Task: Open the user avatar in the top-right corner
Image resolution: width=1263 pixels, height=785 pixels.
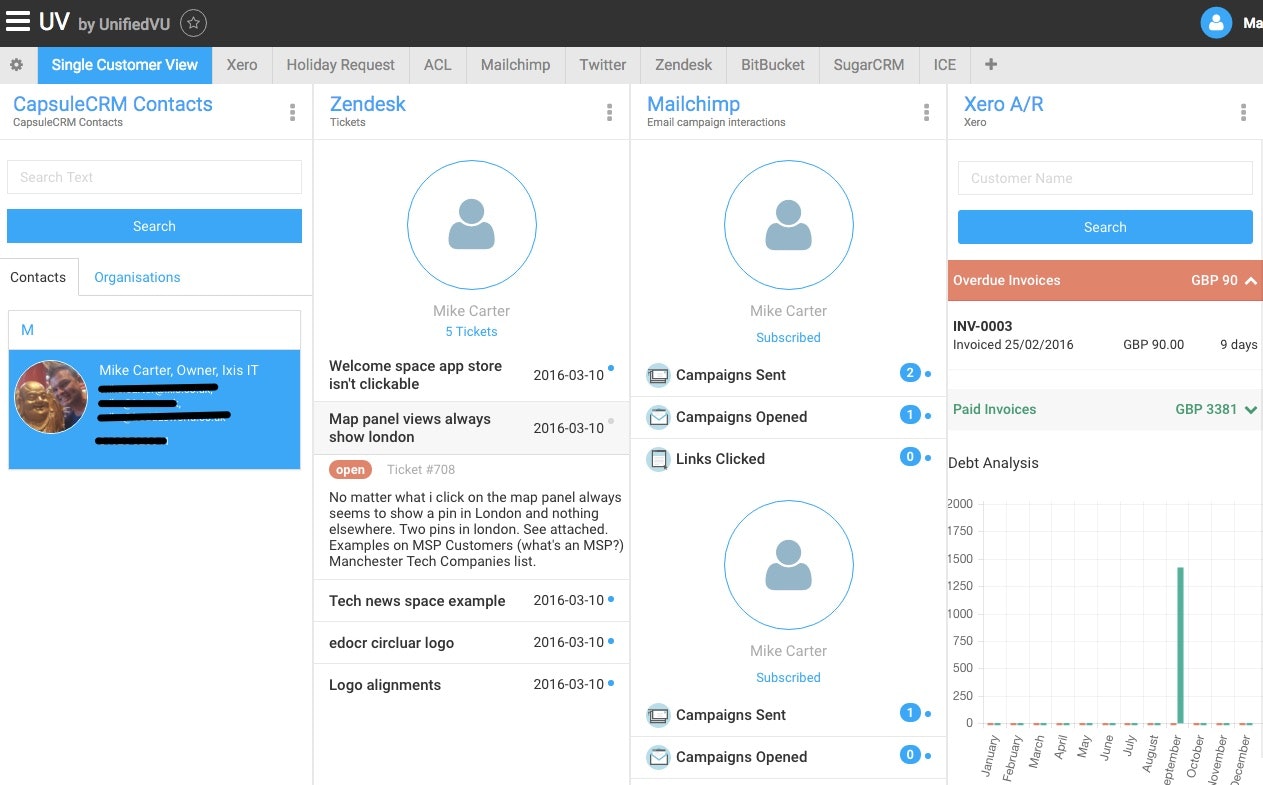Action: tap(1216, 22)
